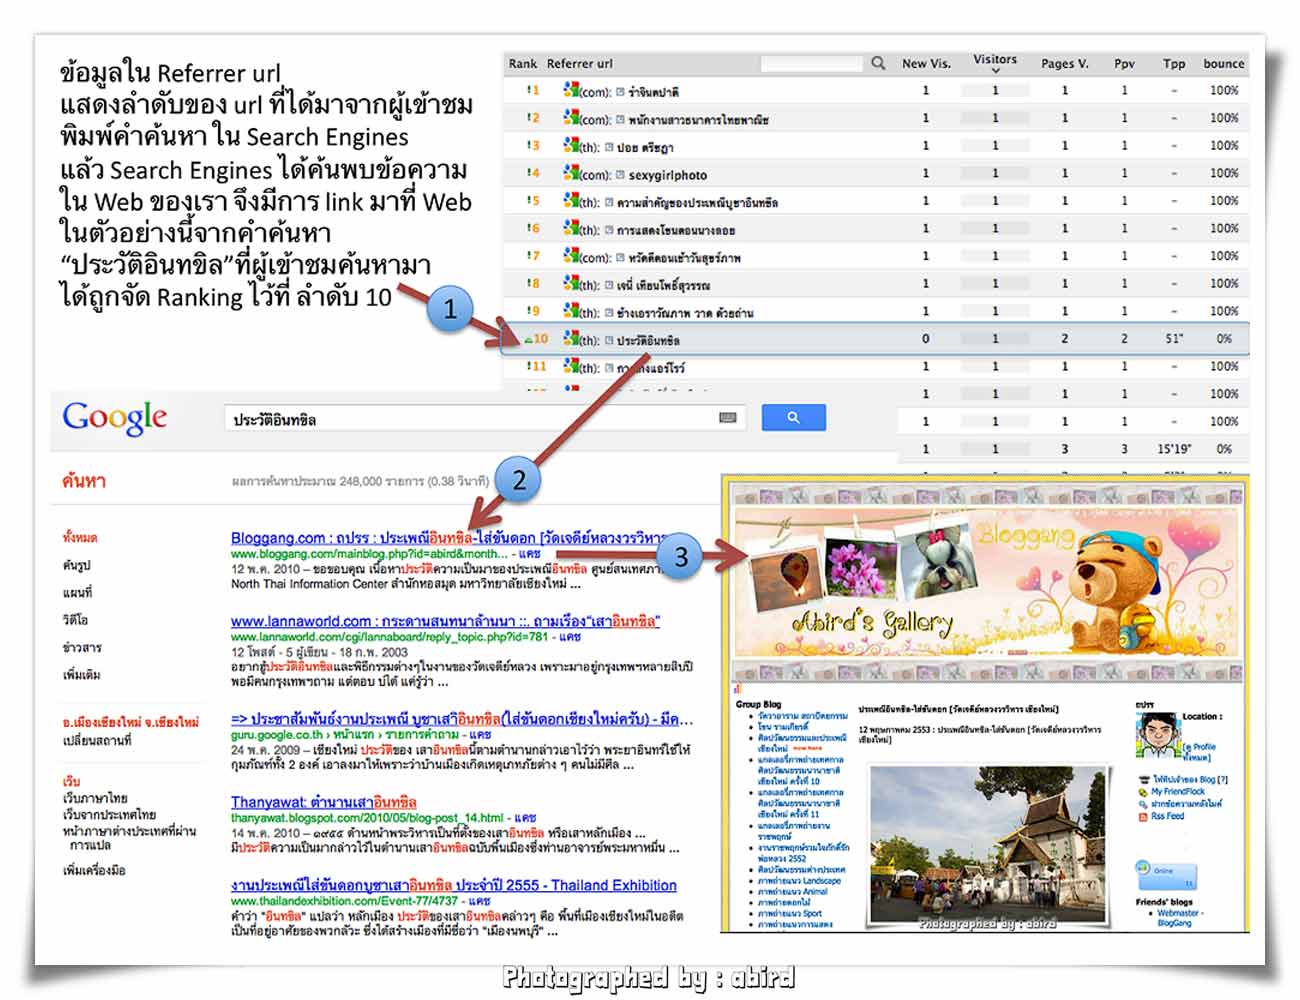Open the Thailand Exhibition search result title
This screenshot has width=1300, height=1000.
point(454,885)
